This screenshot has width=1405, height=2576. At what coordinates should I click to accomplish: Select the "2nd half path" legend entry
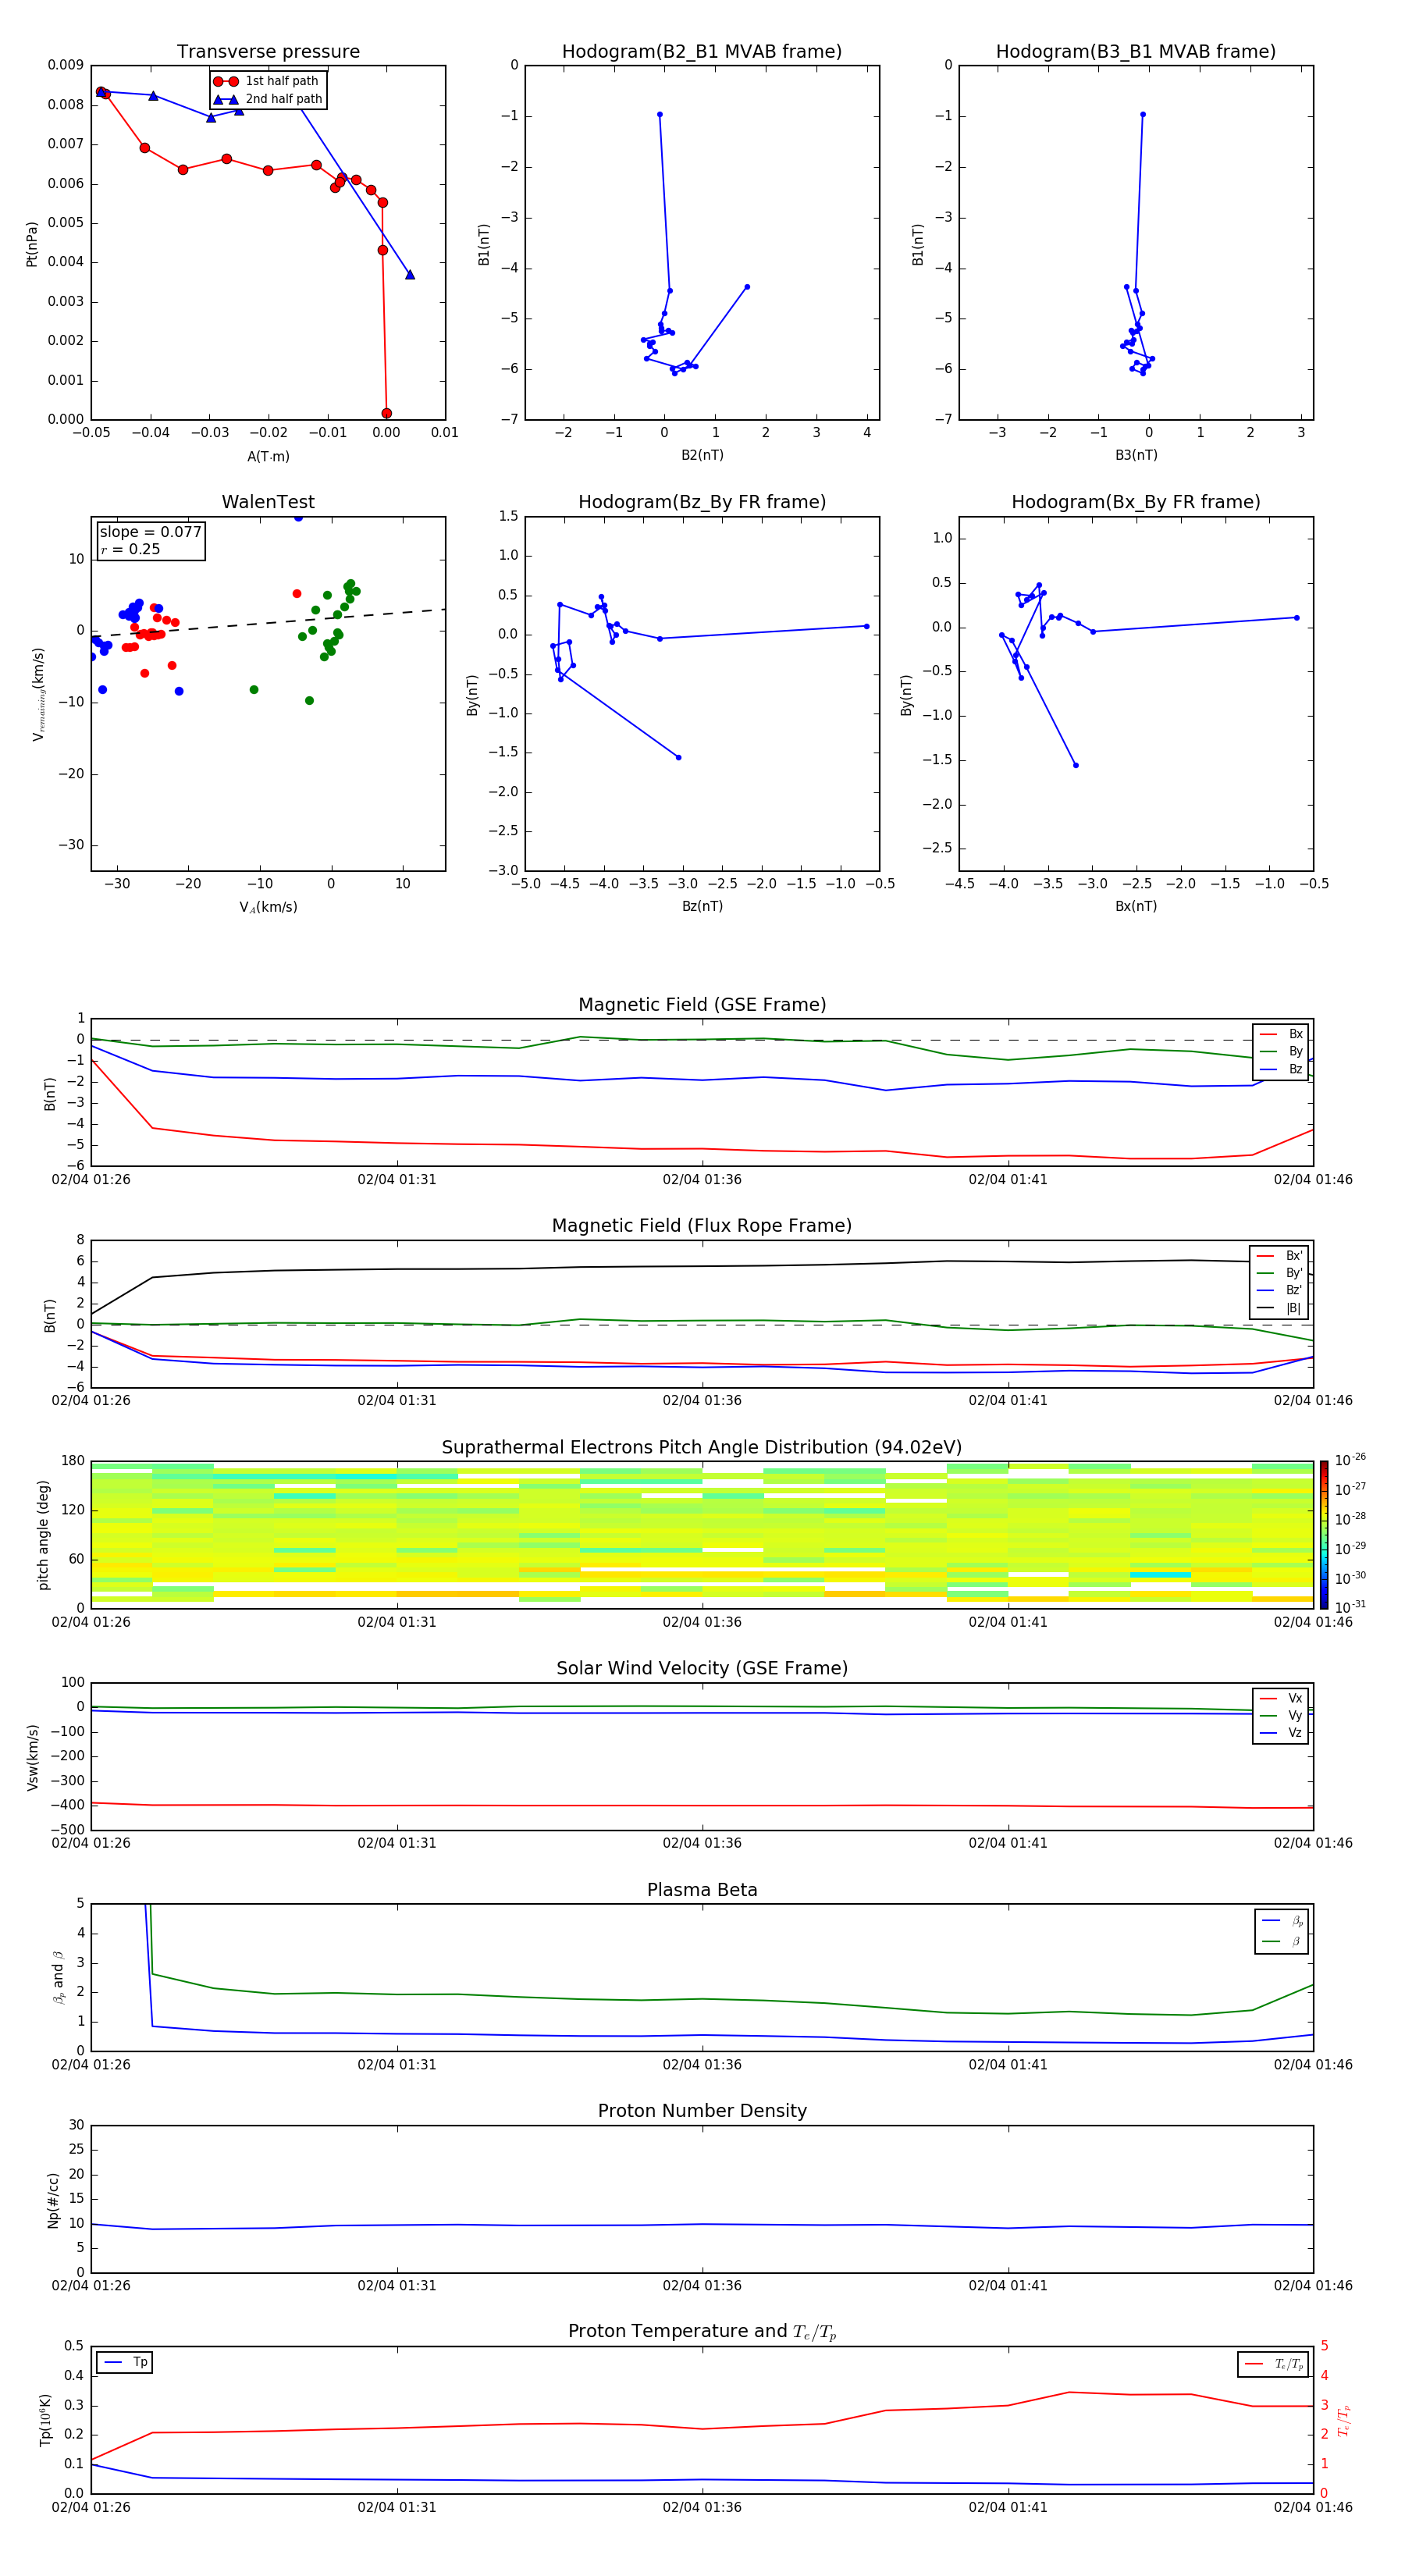[267, 99]
